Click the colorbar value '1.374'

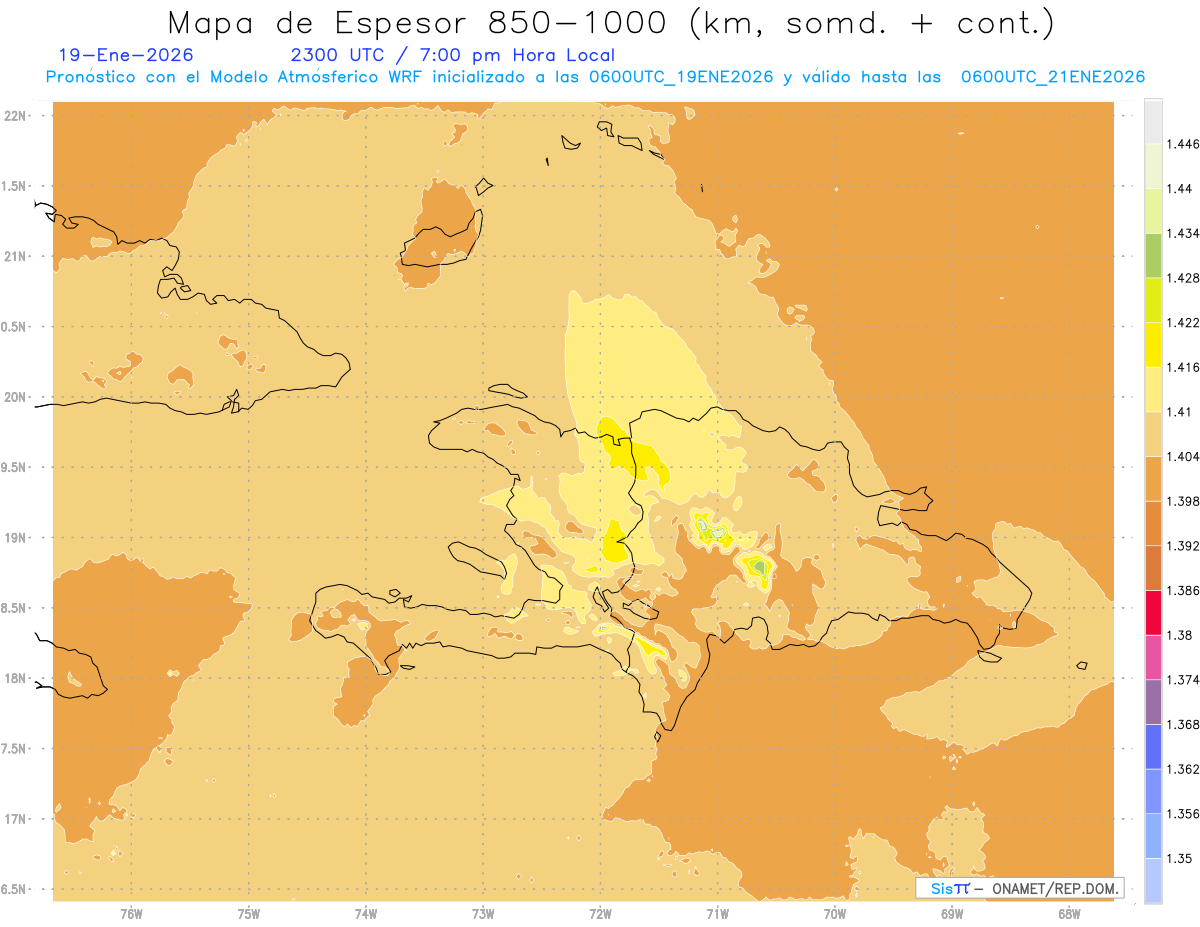tap(1183, 679)
